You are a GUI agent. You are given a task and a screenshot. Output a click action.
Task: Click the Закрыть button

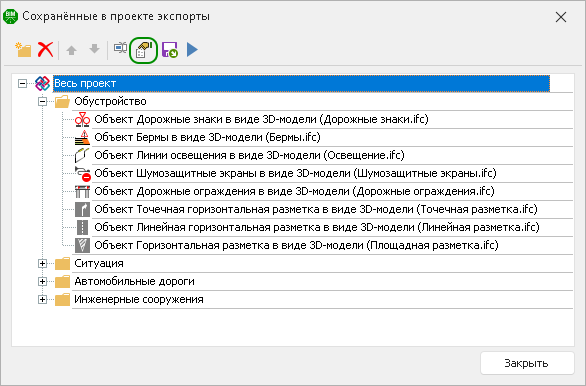[527, 363]
